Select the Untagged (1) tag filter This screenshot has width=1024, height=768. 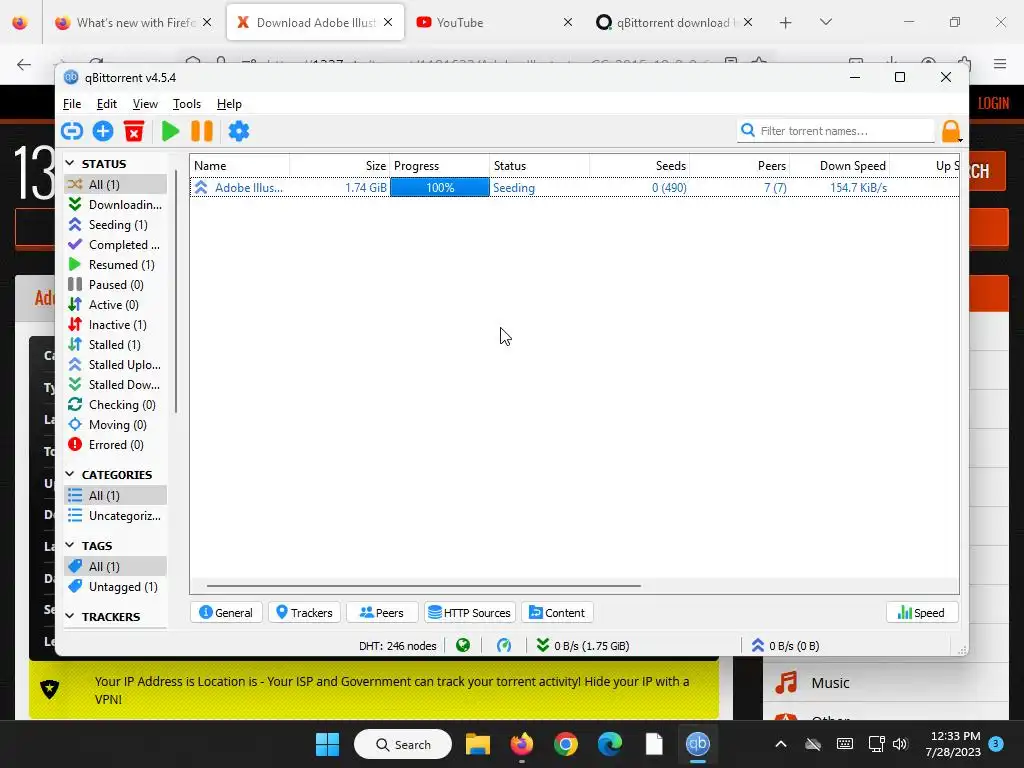click(116, 587)
